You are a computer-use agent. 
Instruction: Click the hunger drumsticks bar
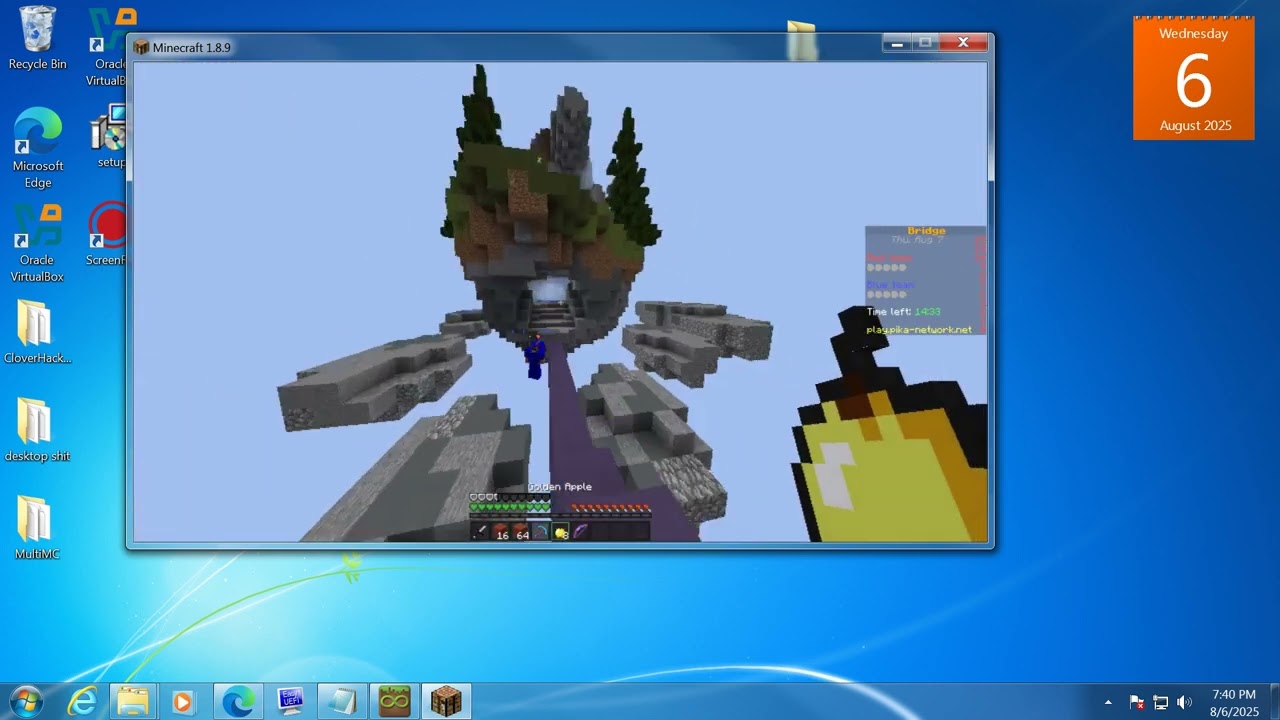coord(610,508)
